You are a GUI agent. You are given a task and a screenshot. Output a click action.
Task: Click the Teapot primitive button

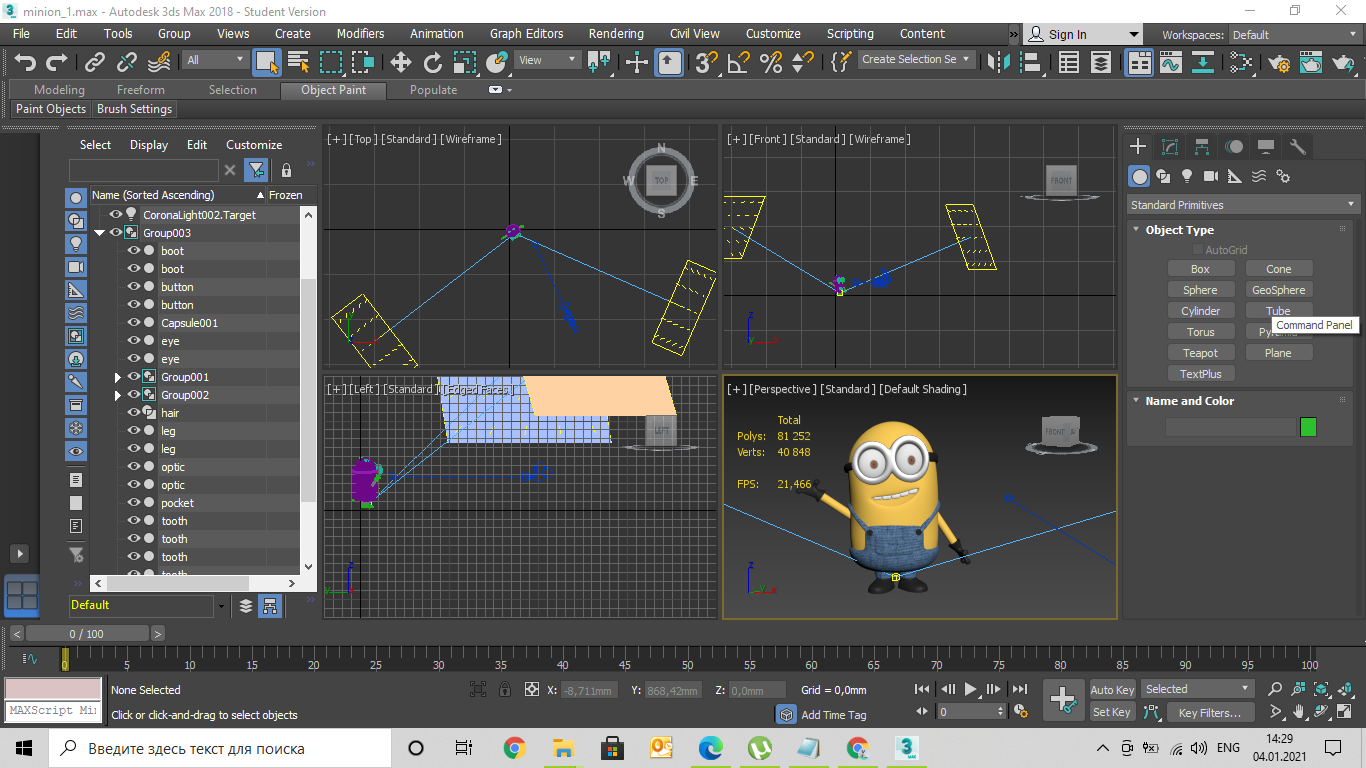point(1200,353)
